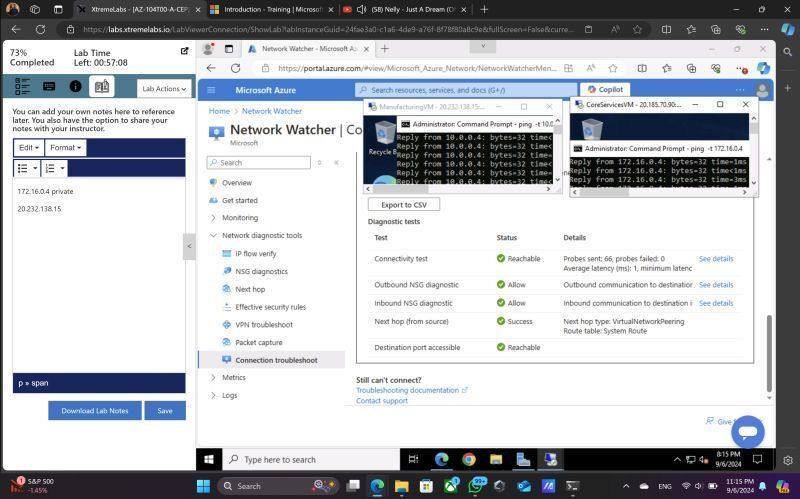Open Outlook on host taskbar

(x=524, y=486)
